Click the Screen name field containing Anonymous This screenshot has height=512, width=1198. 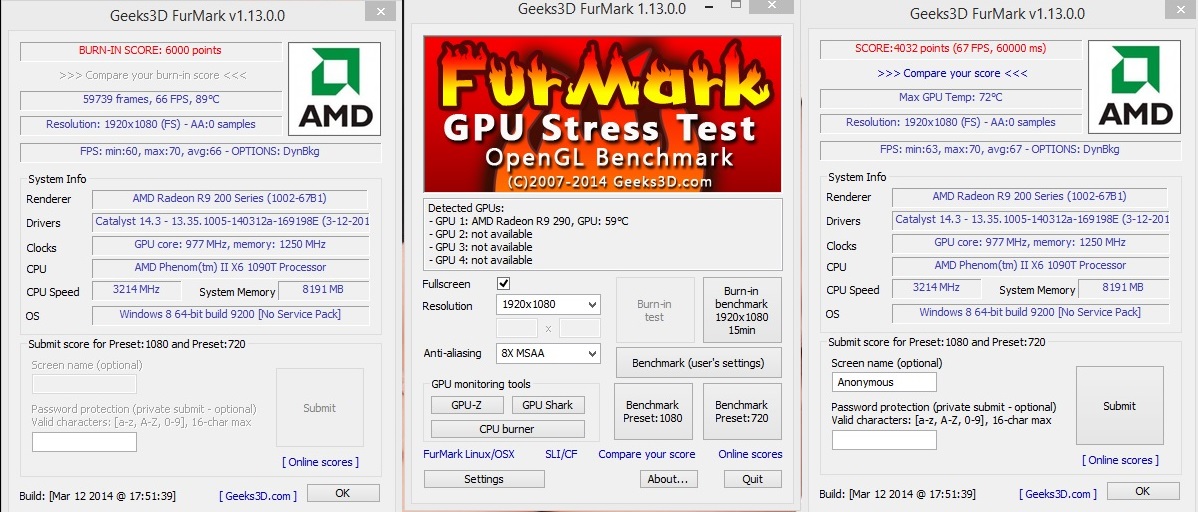884,382
